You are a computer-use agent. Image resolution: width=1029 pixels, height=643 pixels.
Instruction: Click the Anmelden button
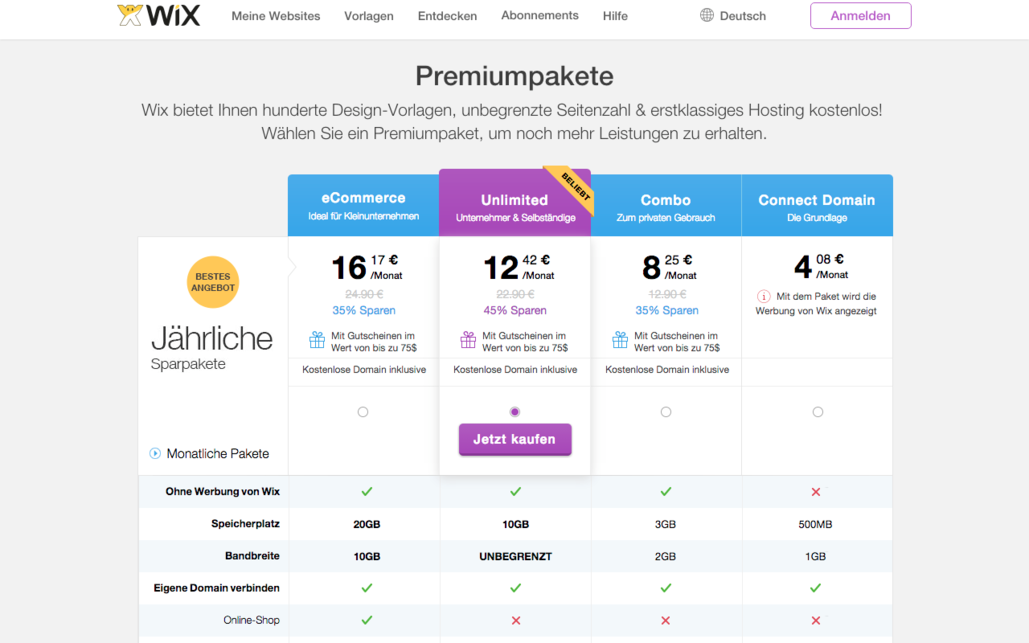(x=860, y=16)
